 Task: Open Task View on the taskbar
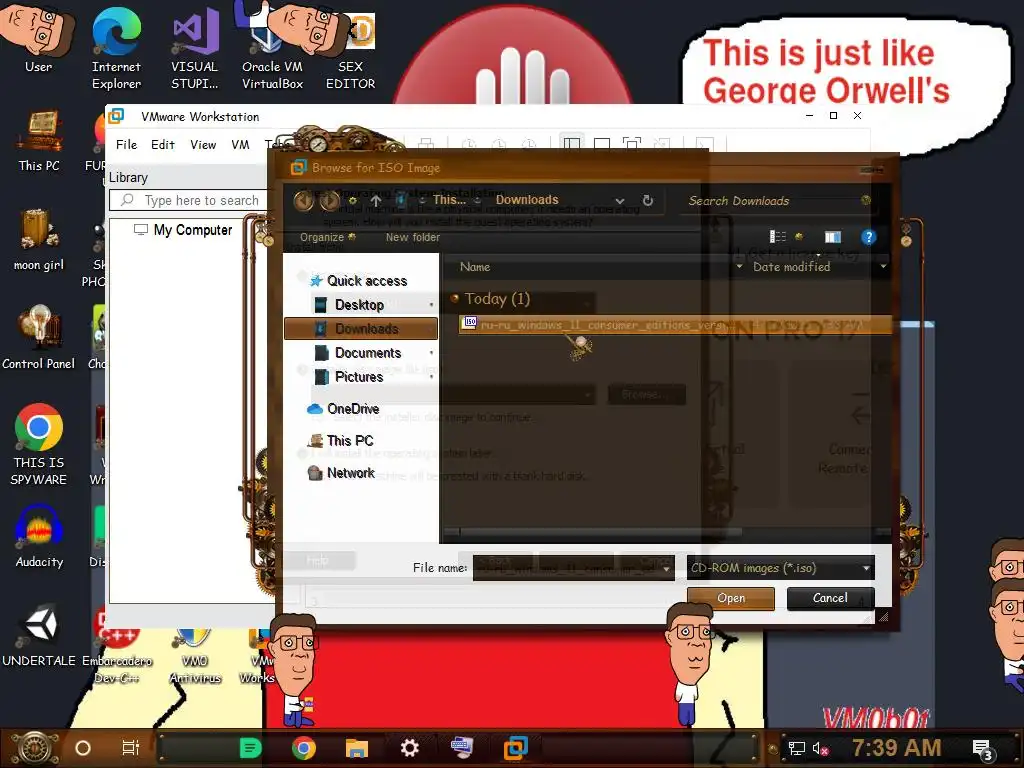click(x=131, y=748)
